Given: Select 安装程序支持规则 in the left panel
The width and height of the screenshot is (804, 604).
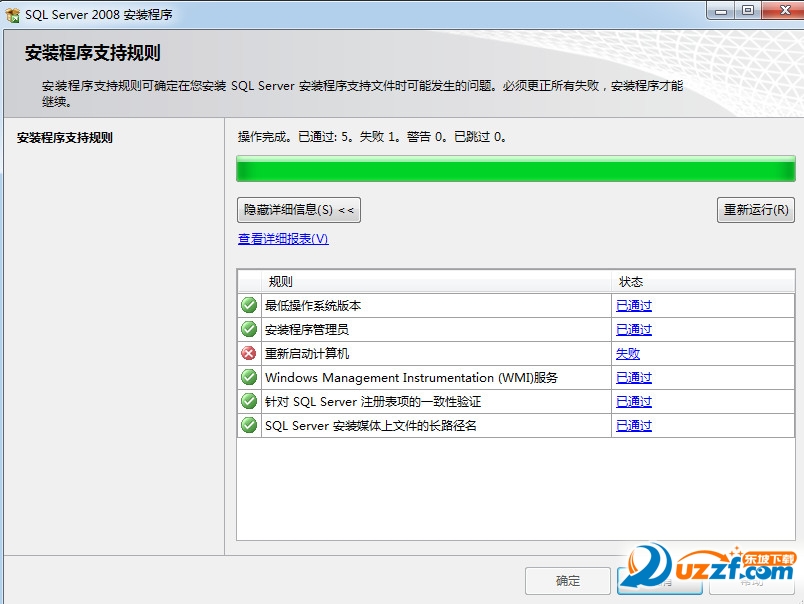Looking at the screenshot, I should (x=65, y=137).
